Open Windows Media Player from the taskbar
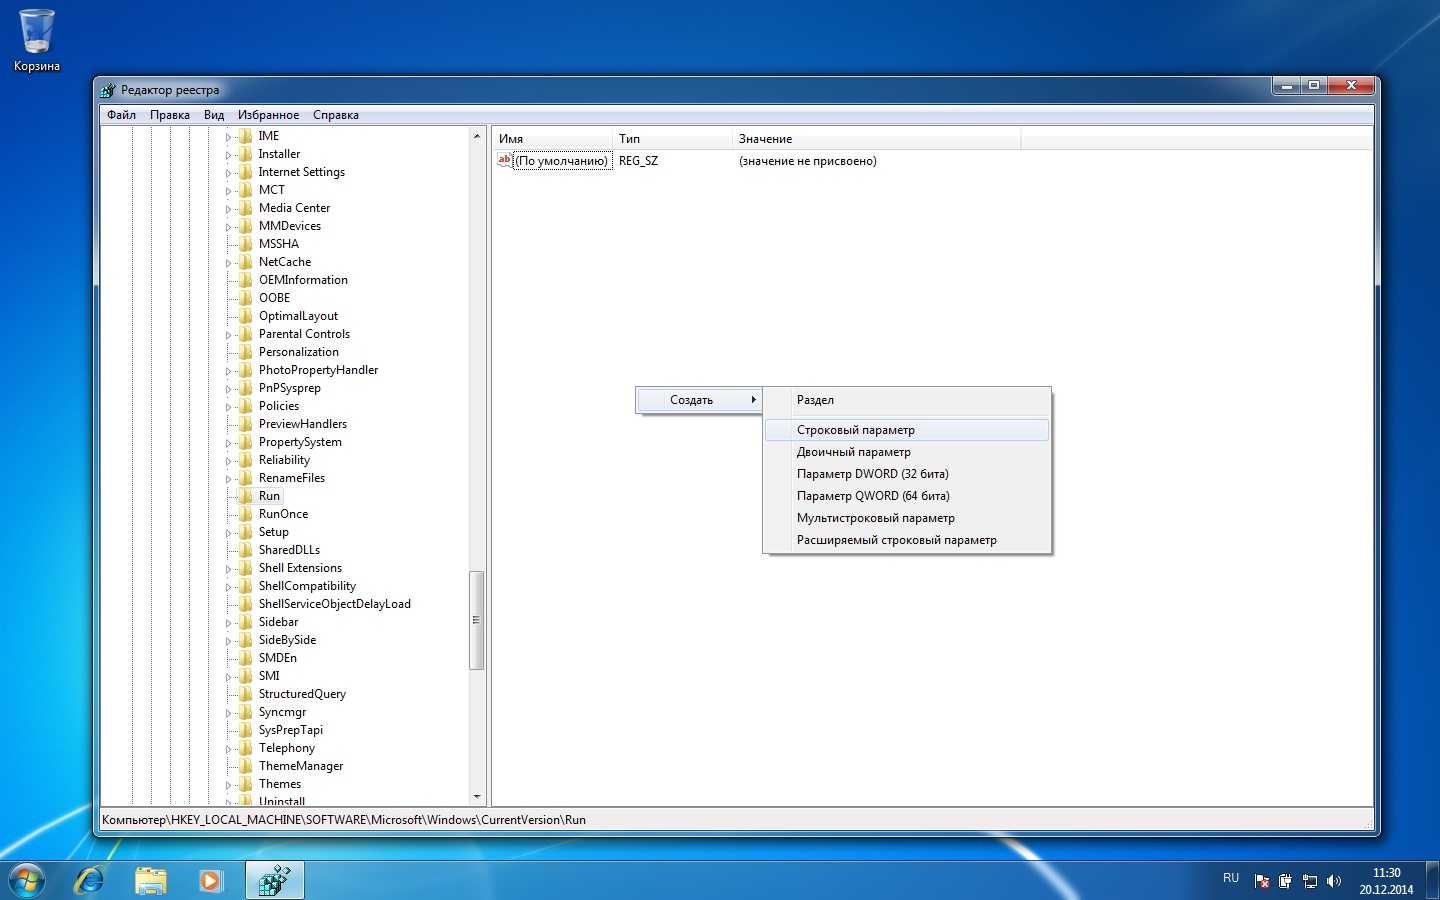 210,880
